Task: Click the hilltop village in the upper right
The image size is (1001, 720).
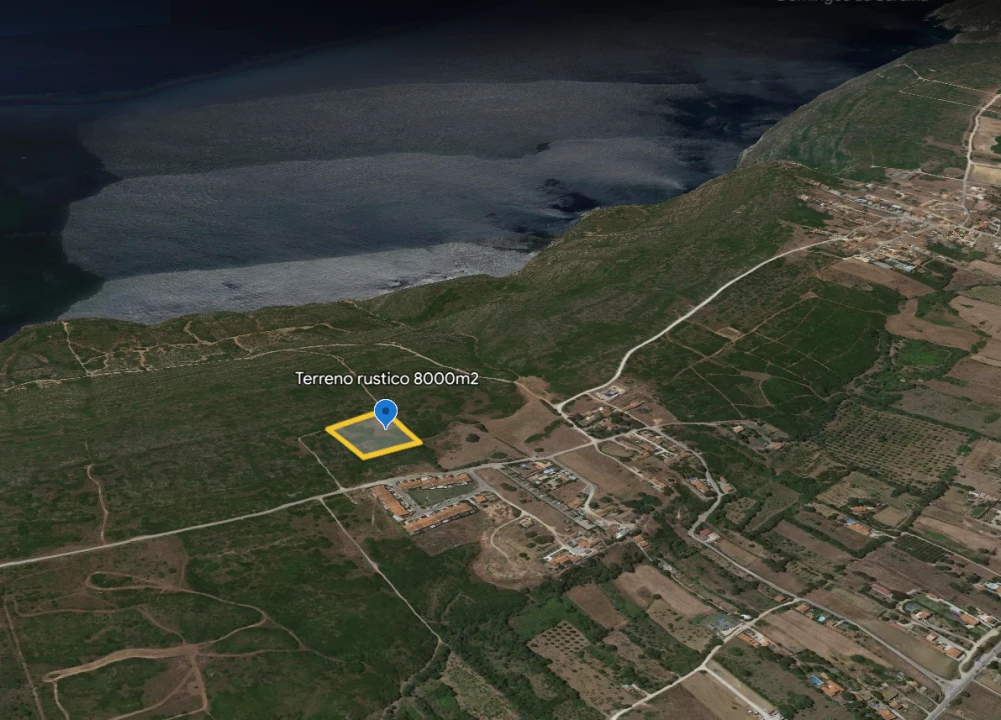Action: (900, 215)
